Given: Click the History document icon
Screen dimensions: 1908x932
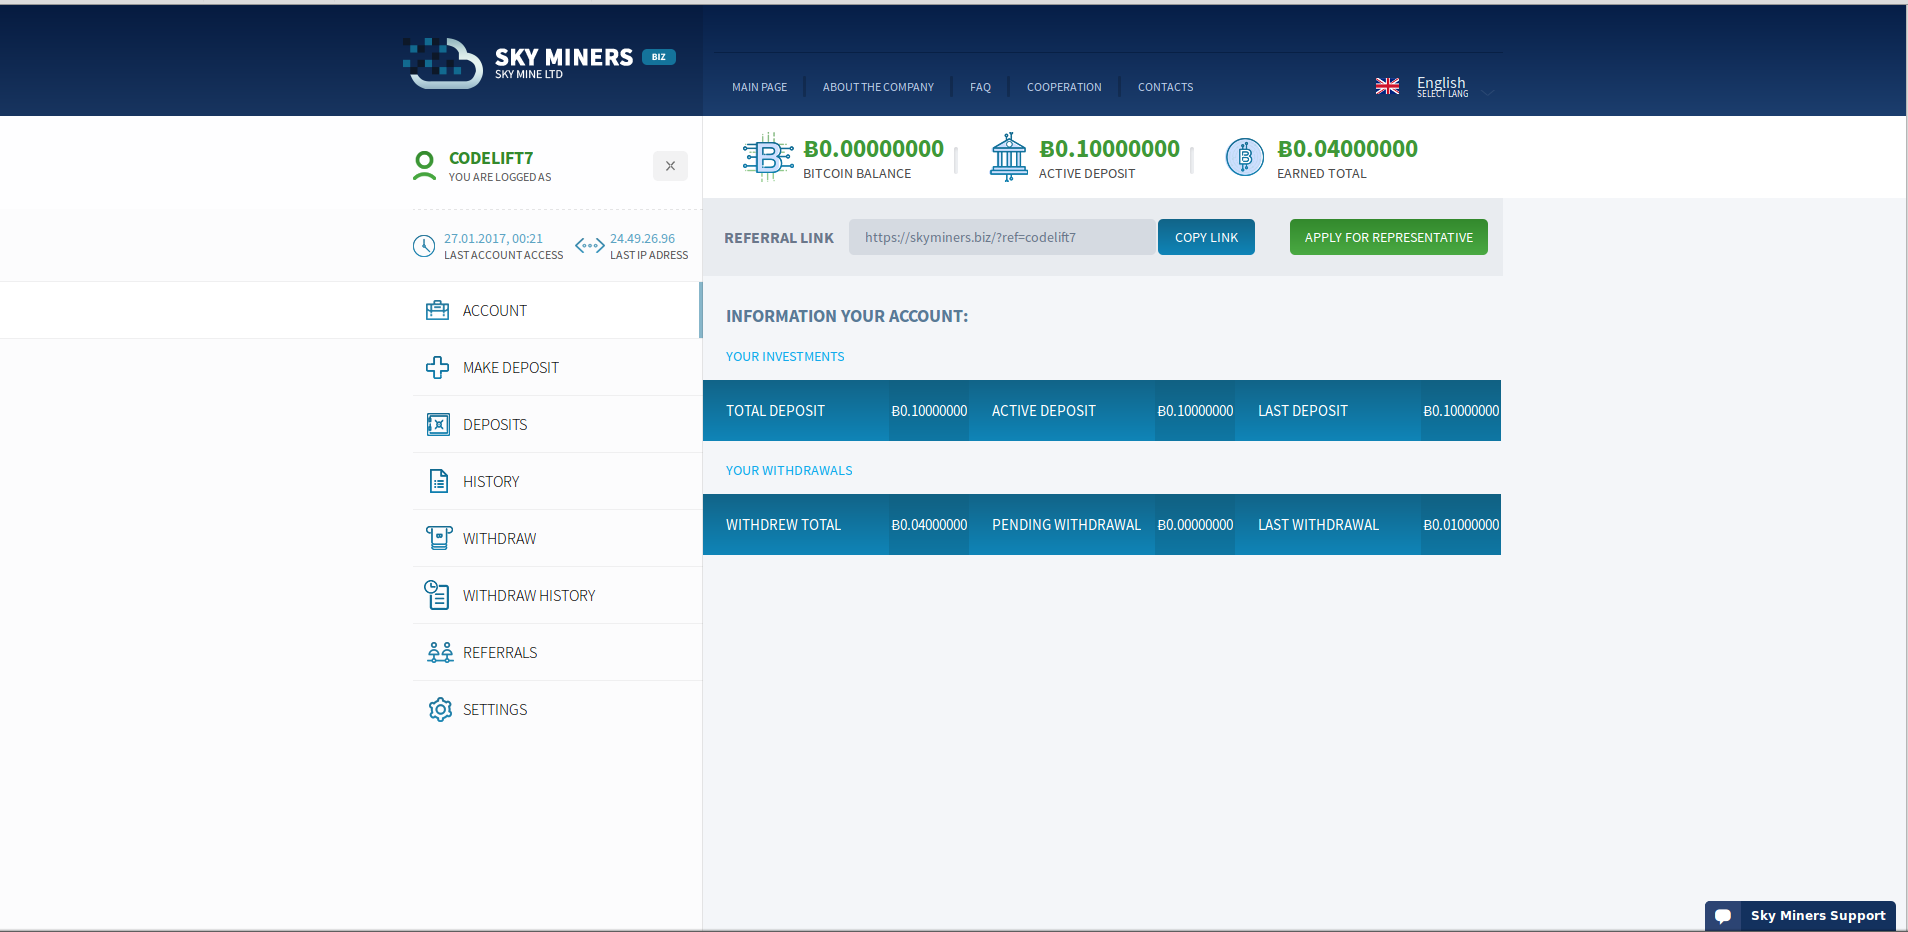Looking at the screenshot, I should (438, 481).
